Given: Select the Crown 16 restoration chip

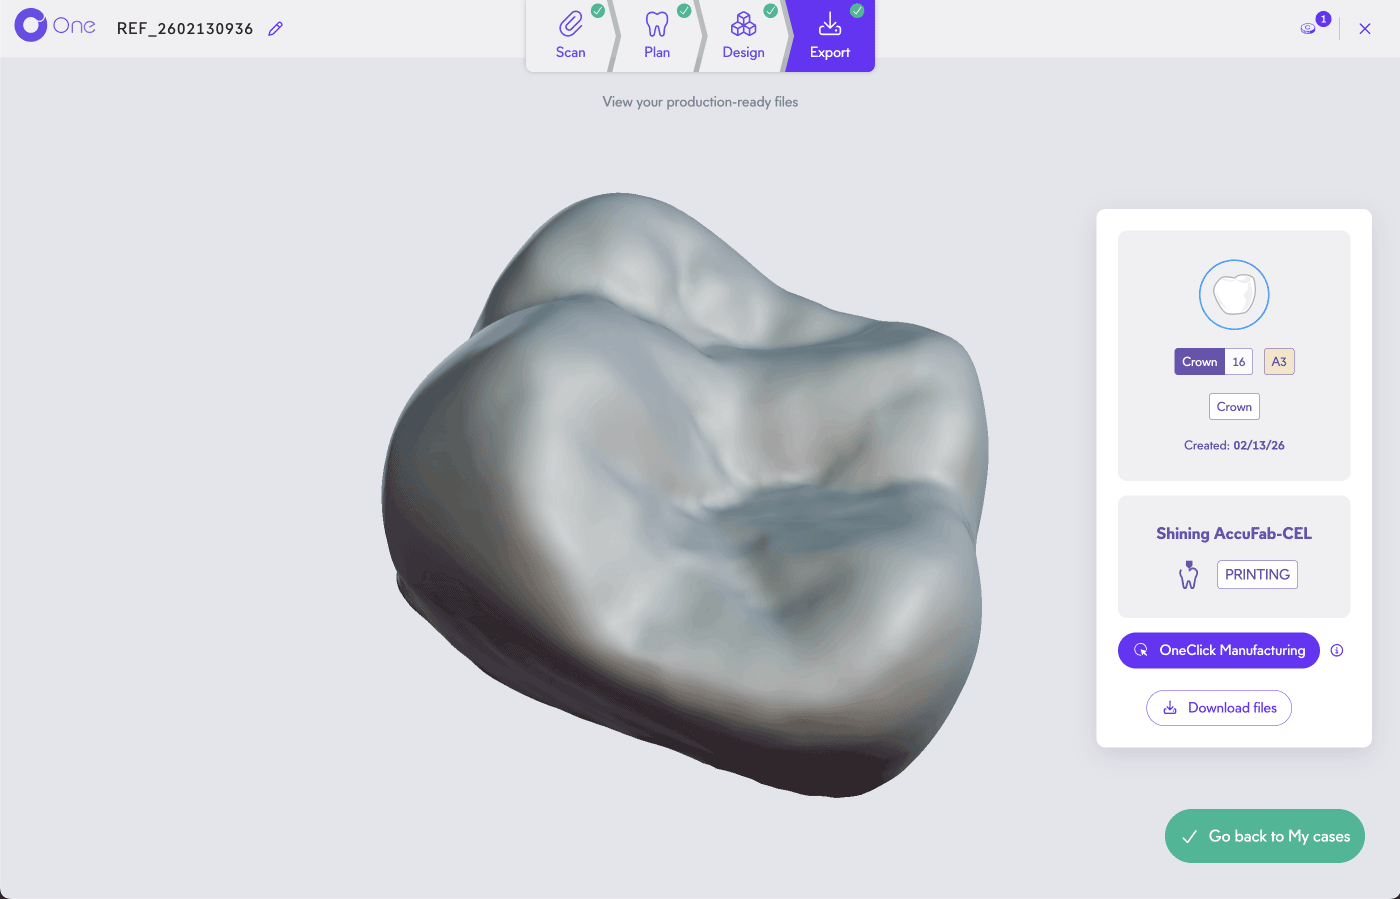Looking at the screenshot, I should [1213, 361].
